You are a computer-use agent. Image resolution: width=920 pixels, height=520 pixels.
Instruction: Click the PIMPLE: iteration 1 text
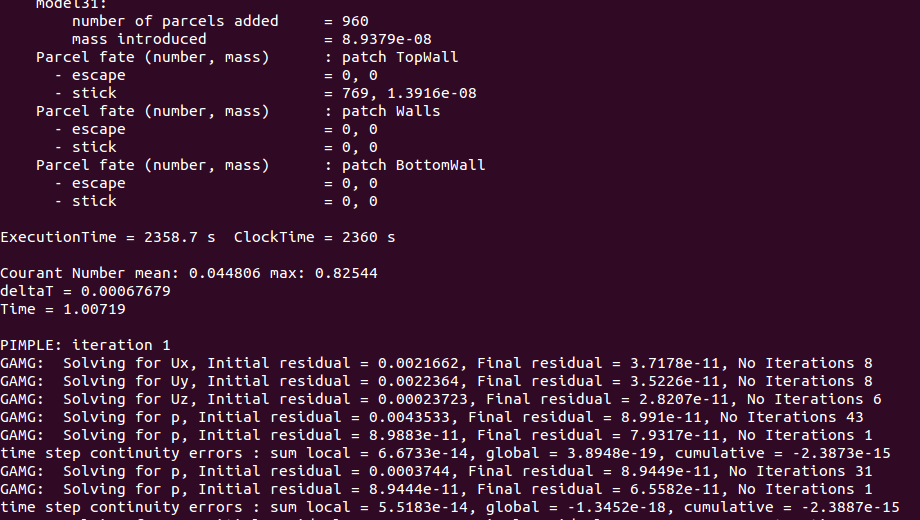click(x=85, y=345)
